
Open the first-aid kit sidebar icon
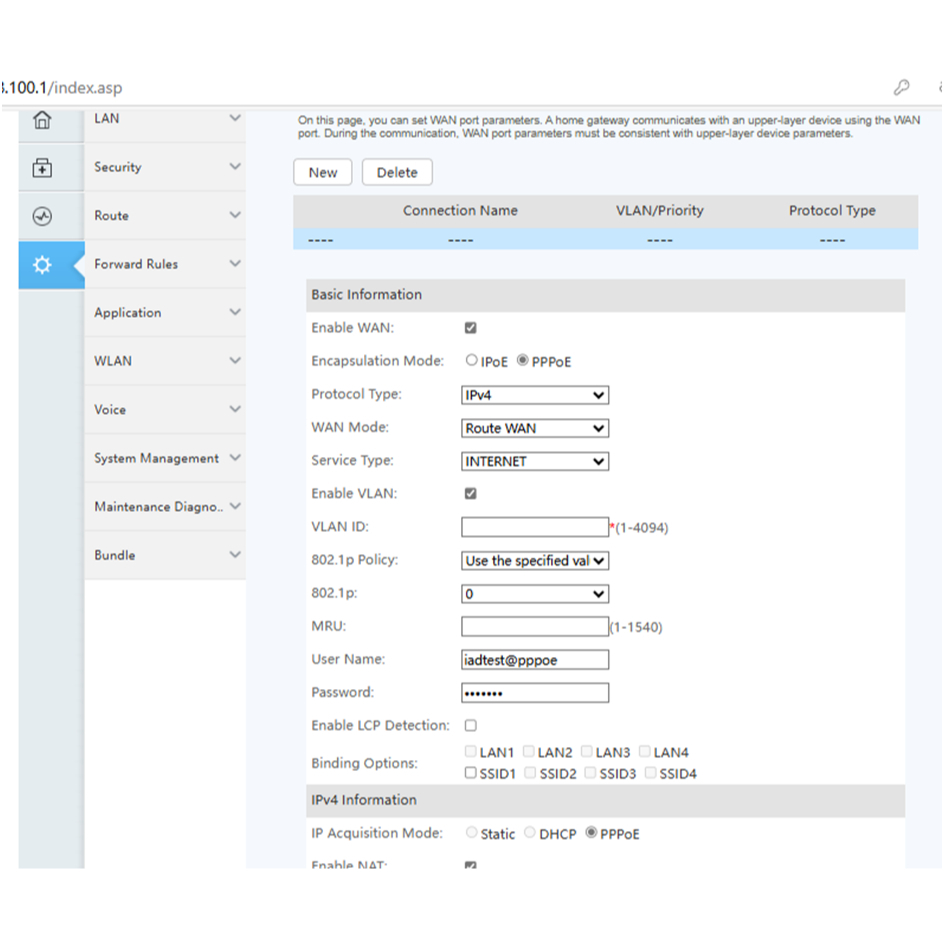tap(42, 168)
